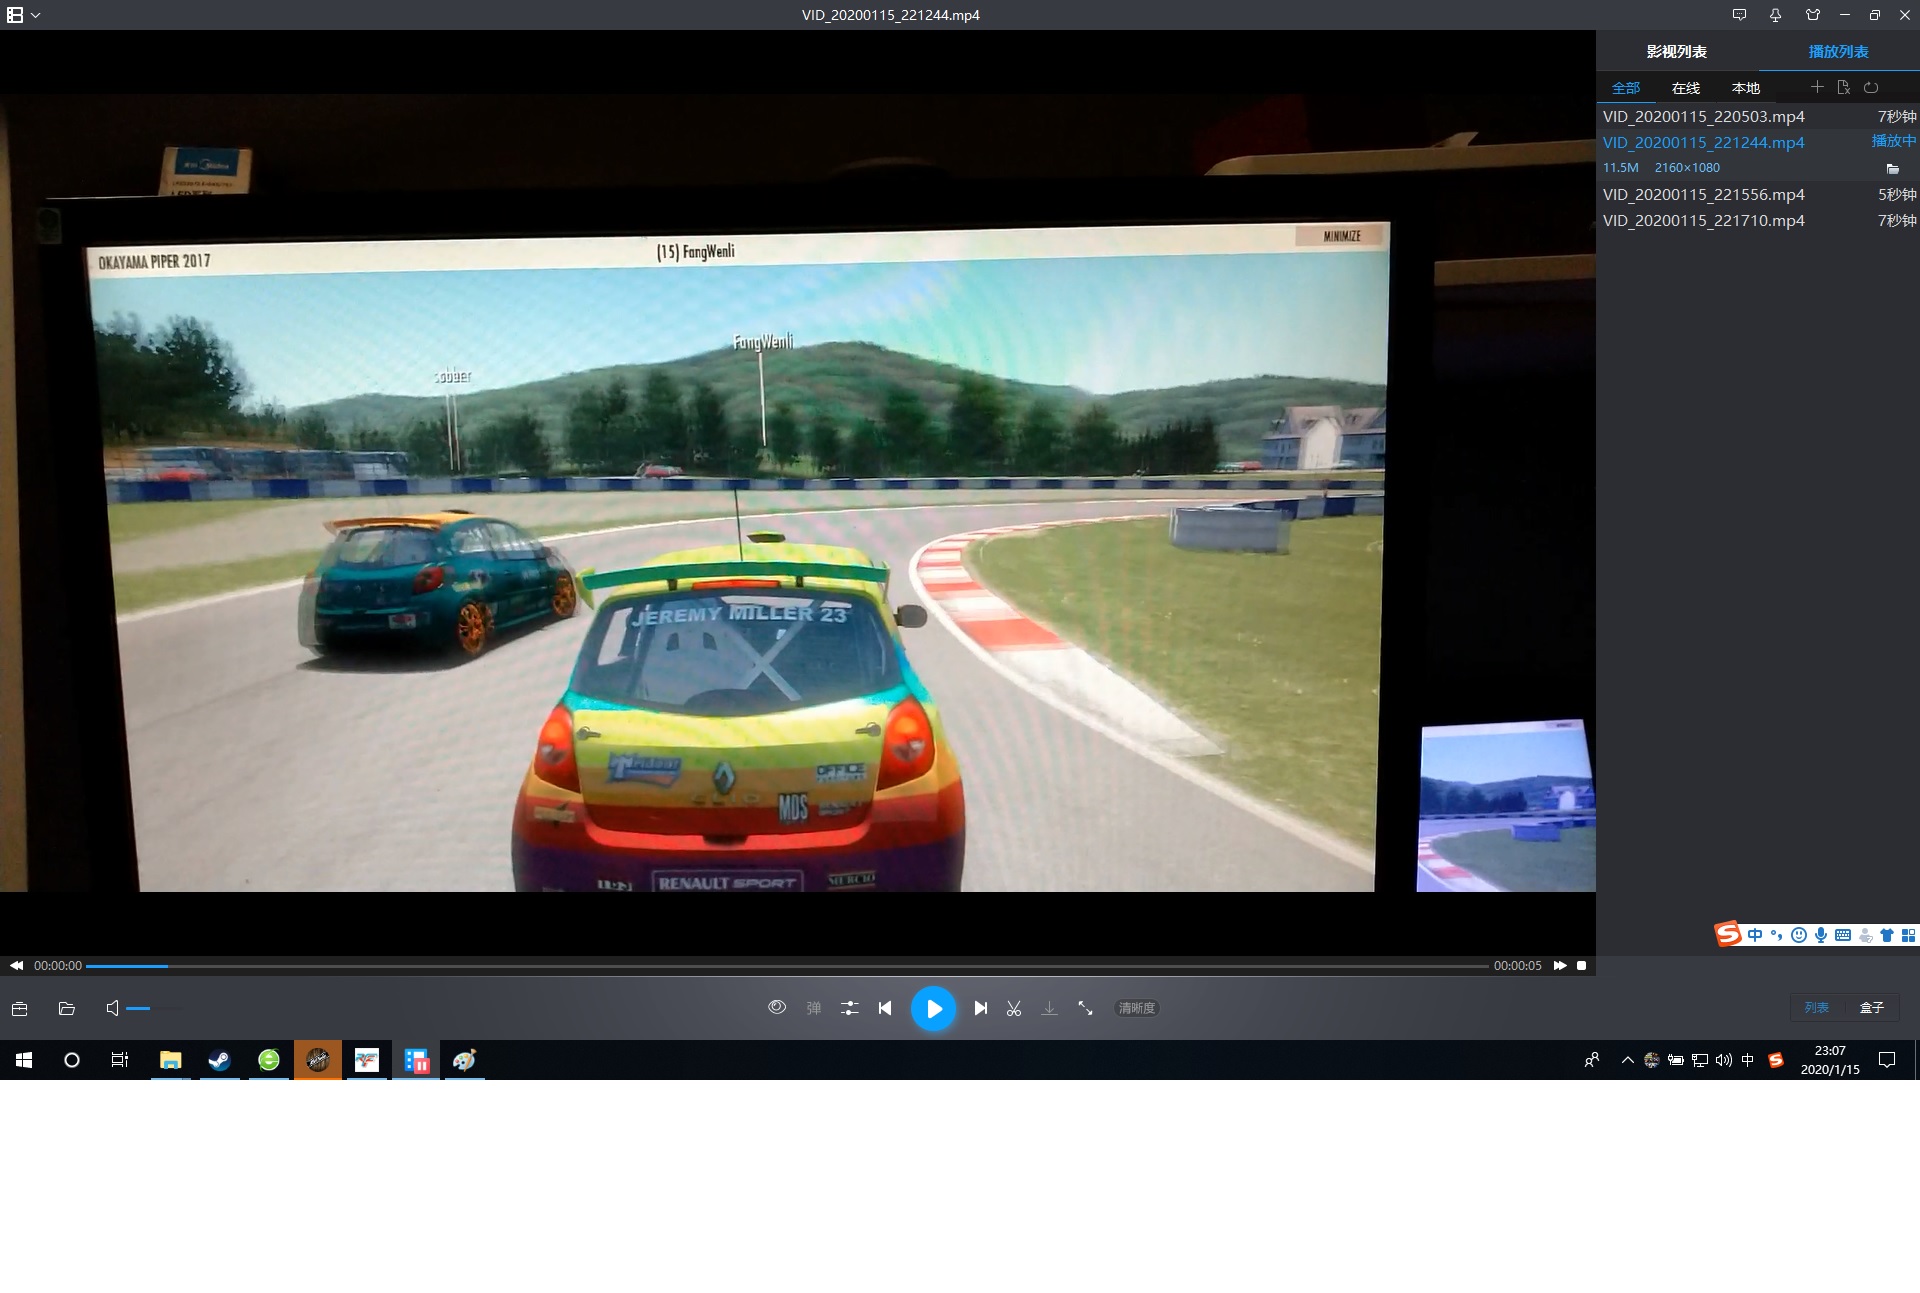Toggle the 弹 danmaku button
This screenshot has height=1293, width=1920.
814,1008
